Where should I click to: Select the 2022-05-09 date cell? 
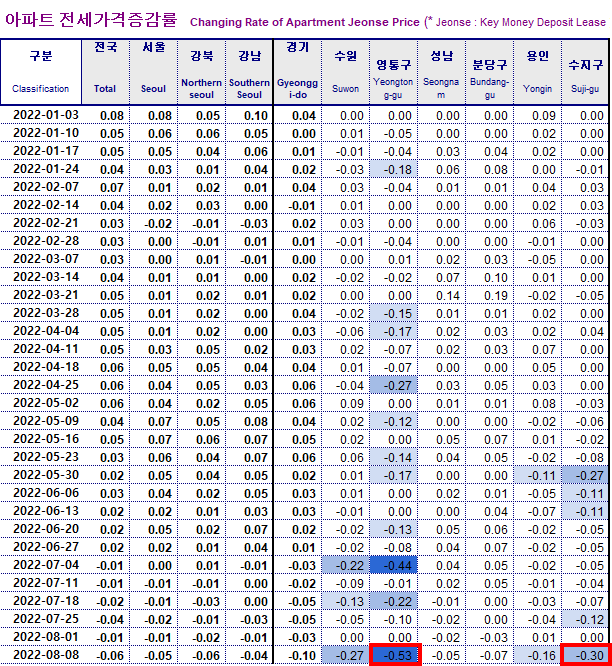46,421
